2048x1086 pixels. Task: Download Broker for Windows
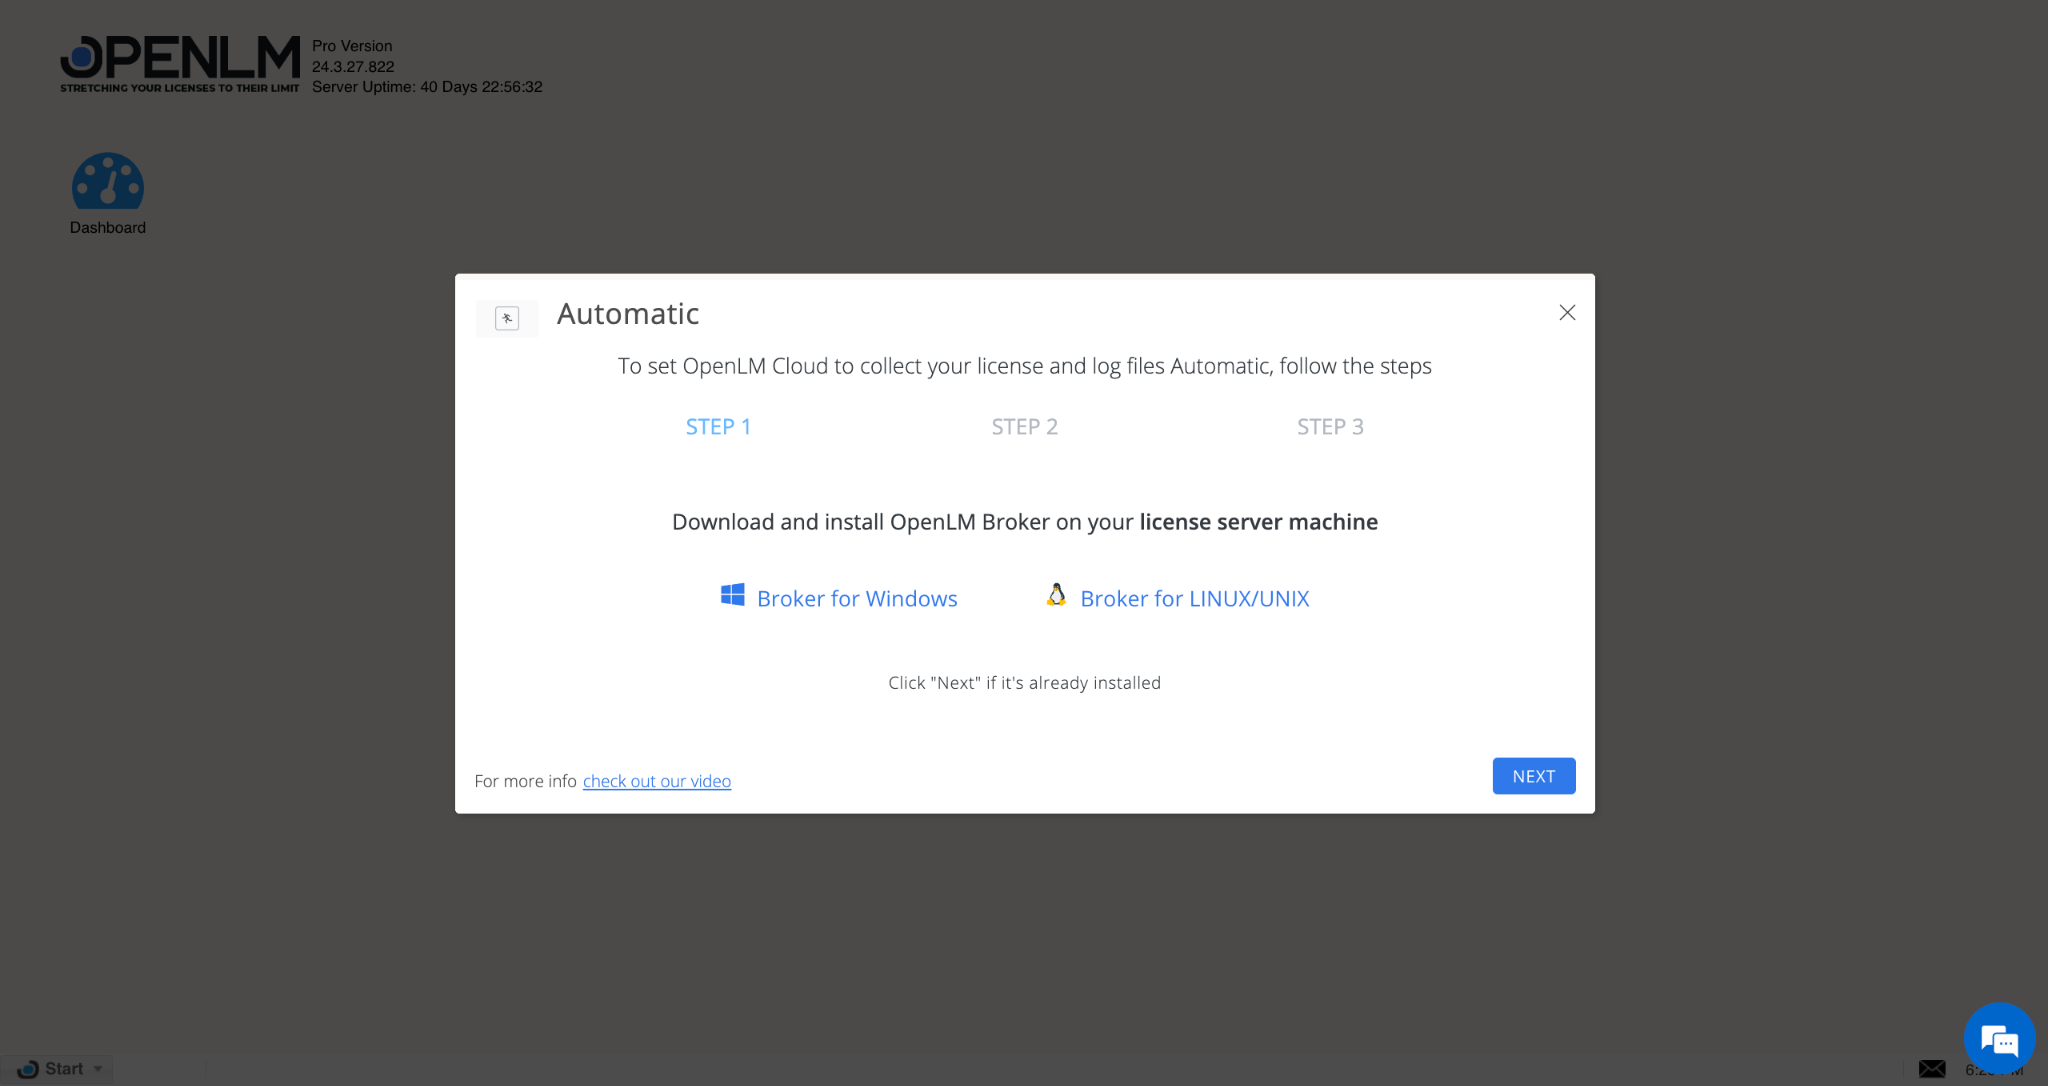click(x=857, y=598)
